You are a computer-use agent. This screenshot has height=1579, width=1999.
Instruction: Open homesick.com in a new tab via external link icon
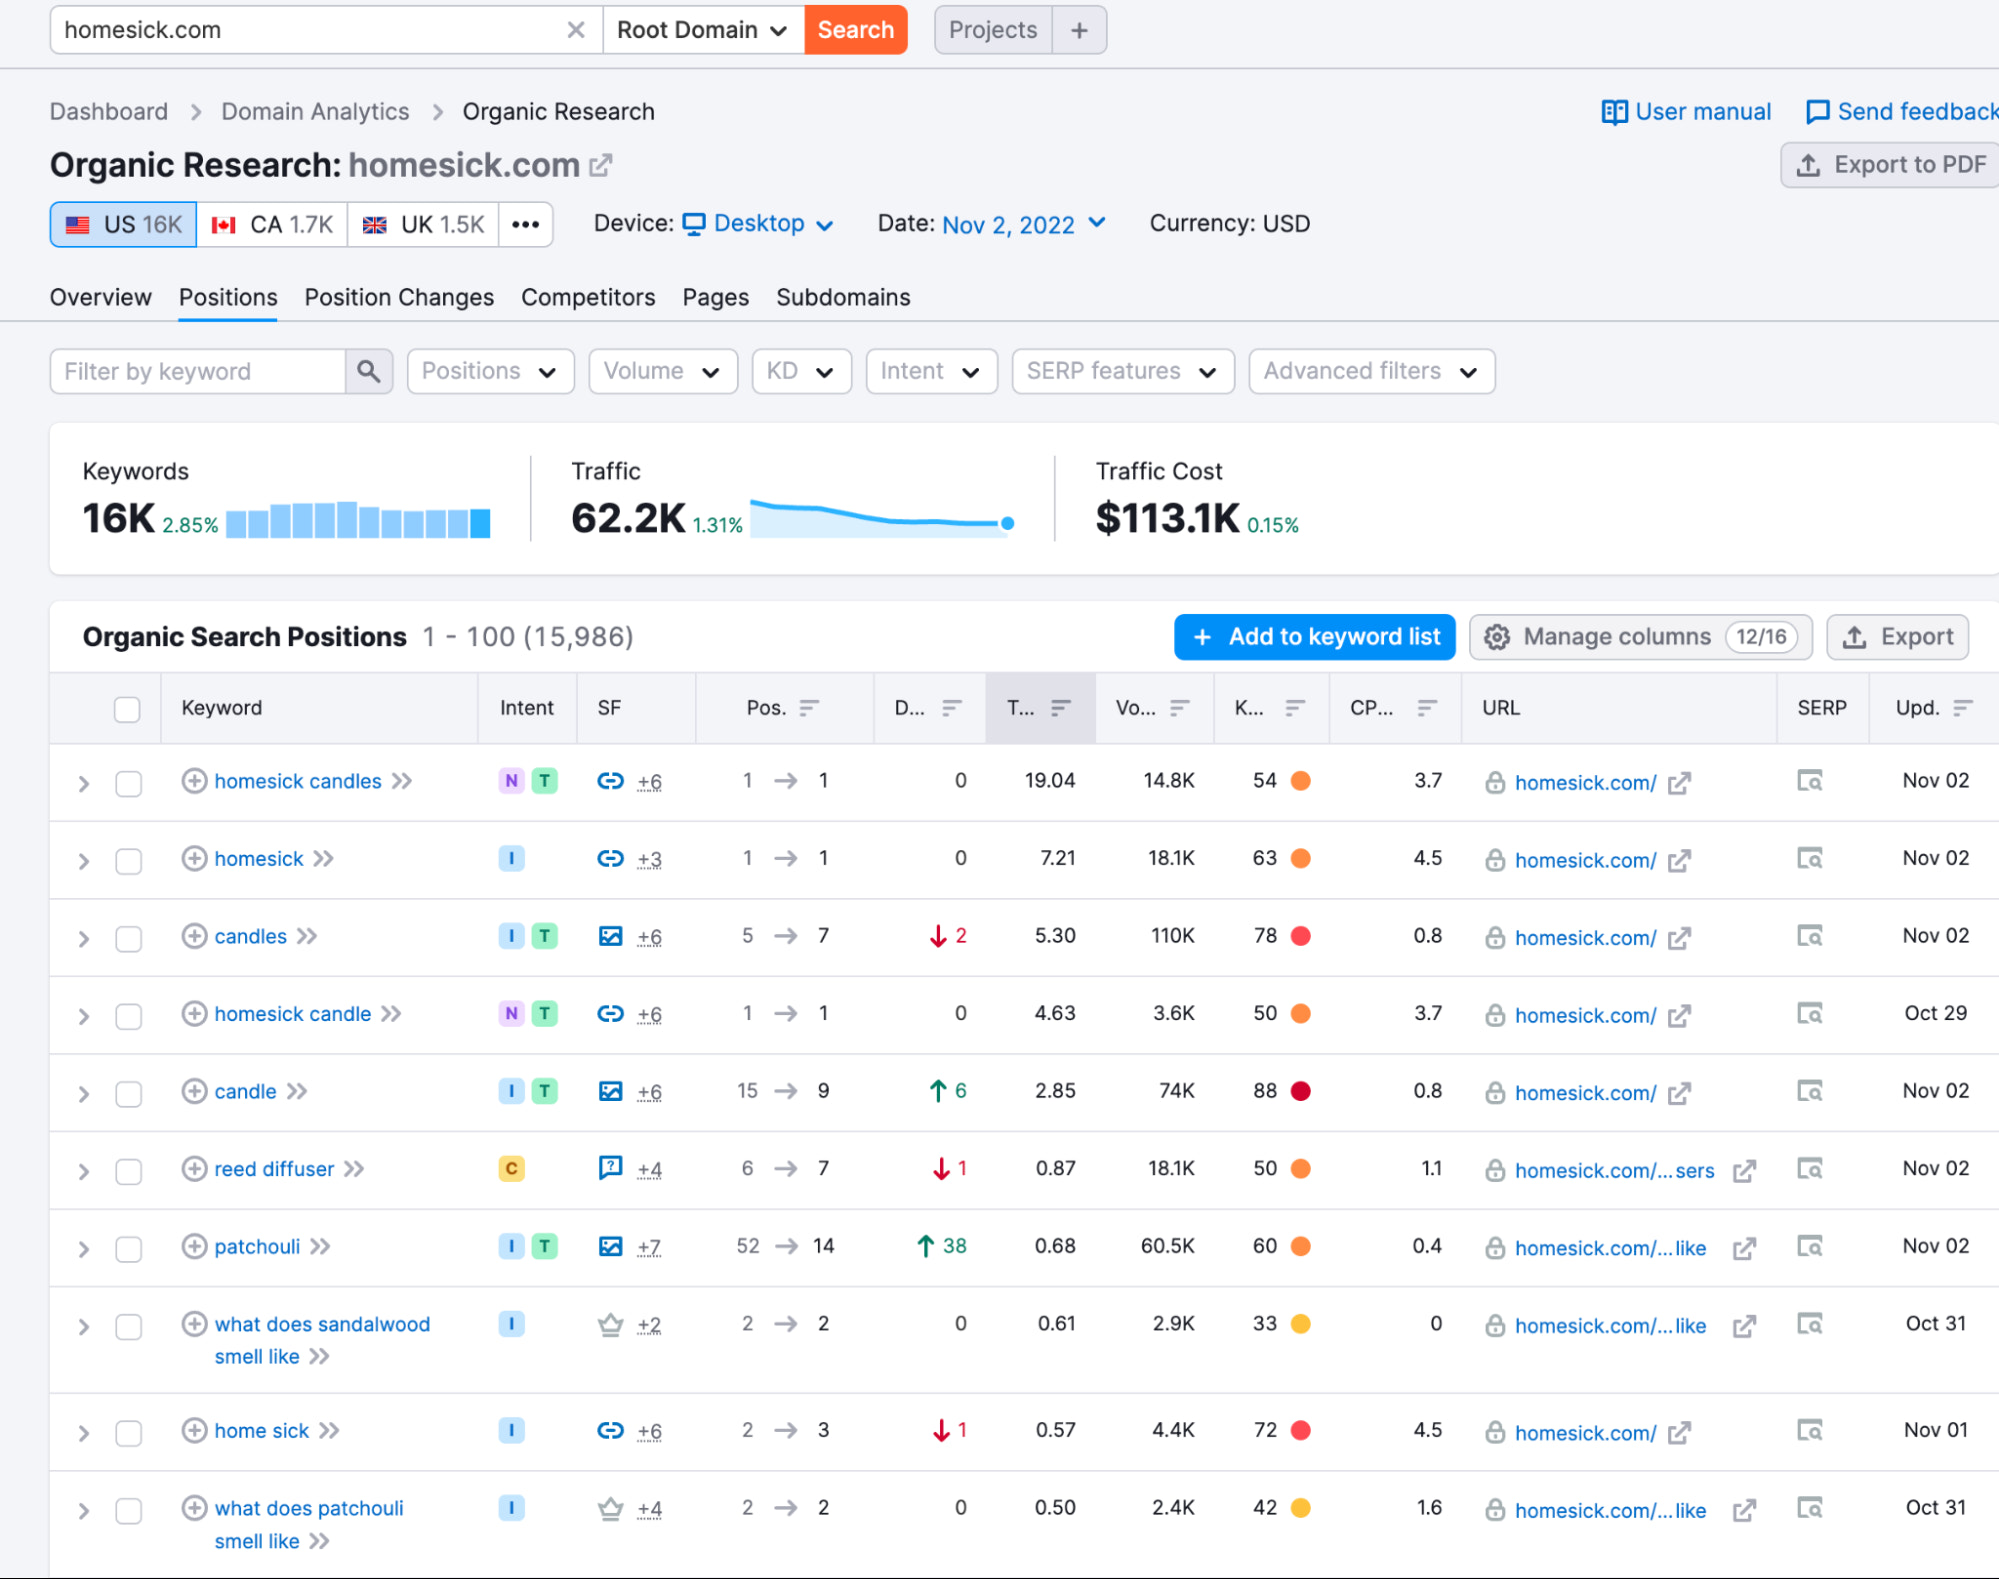[x=599, y=165]
